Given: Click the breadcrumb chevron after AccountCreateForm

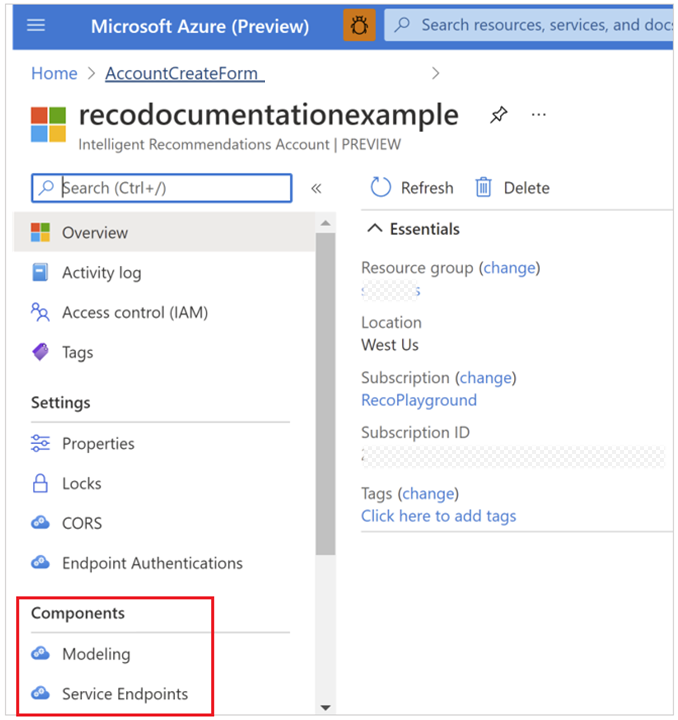Looking at the screenshot, I should coord(436,73).
